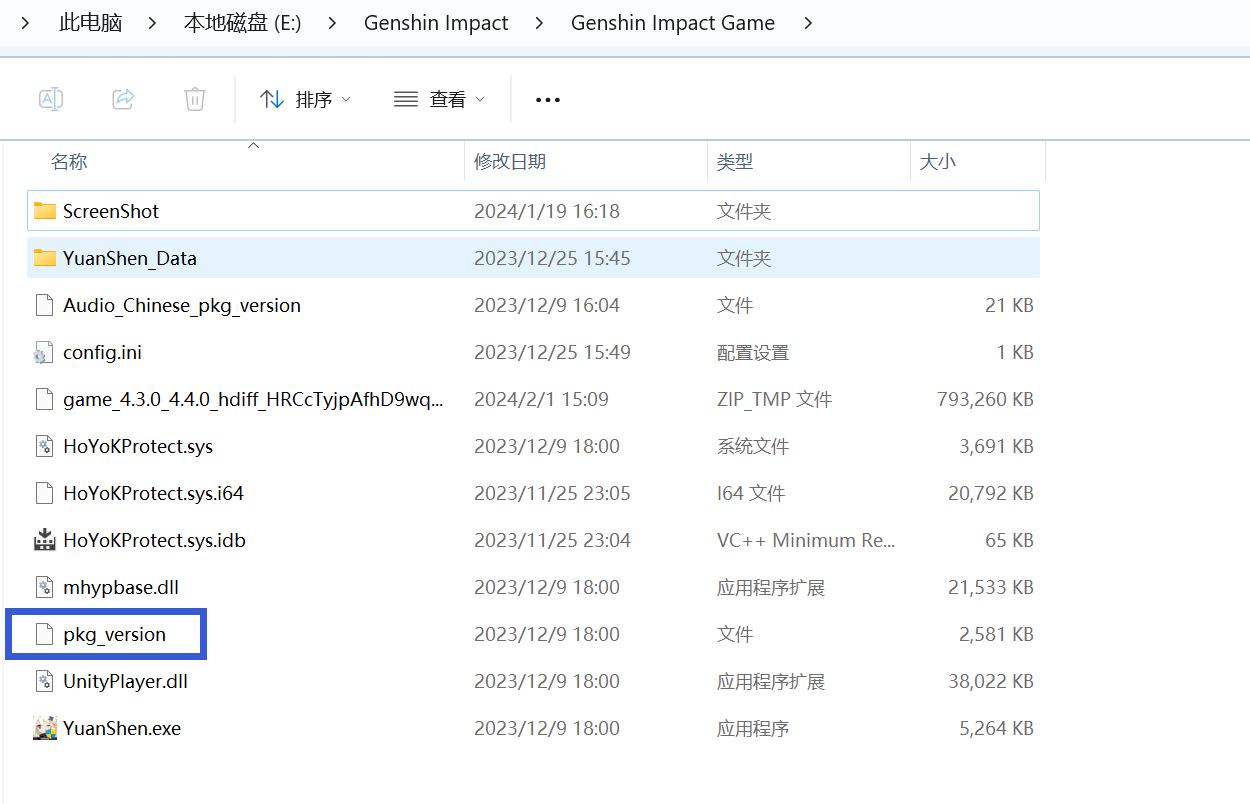Go to Genshin Impact breadcrumb folder

coord(436,23)
